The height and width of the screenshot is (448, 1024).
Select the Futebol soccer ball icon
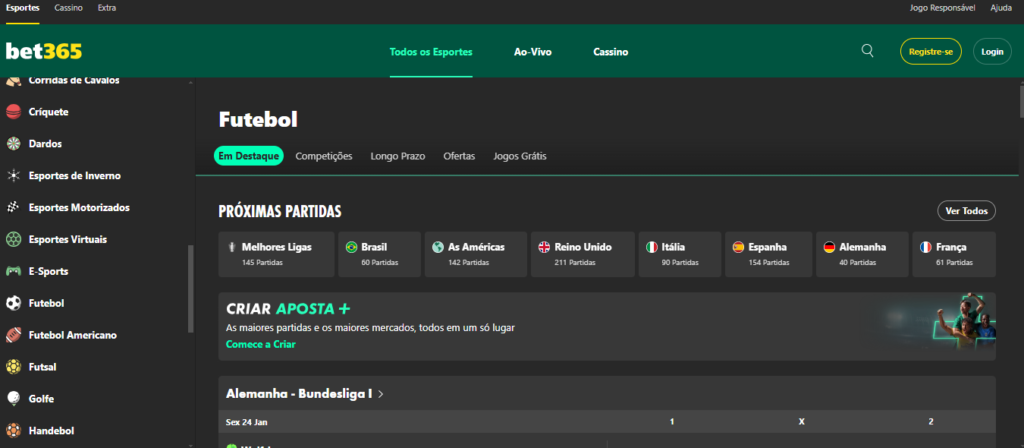tap(14, 303)
